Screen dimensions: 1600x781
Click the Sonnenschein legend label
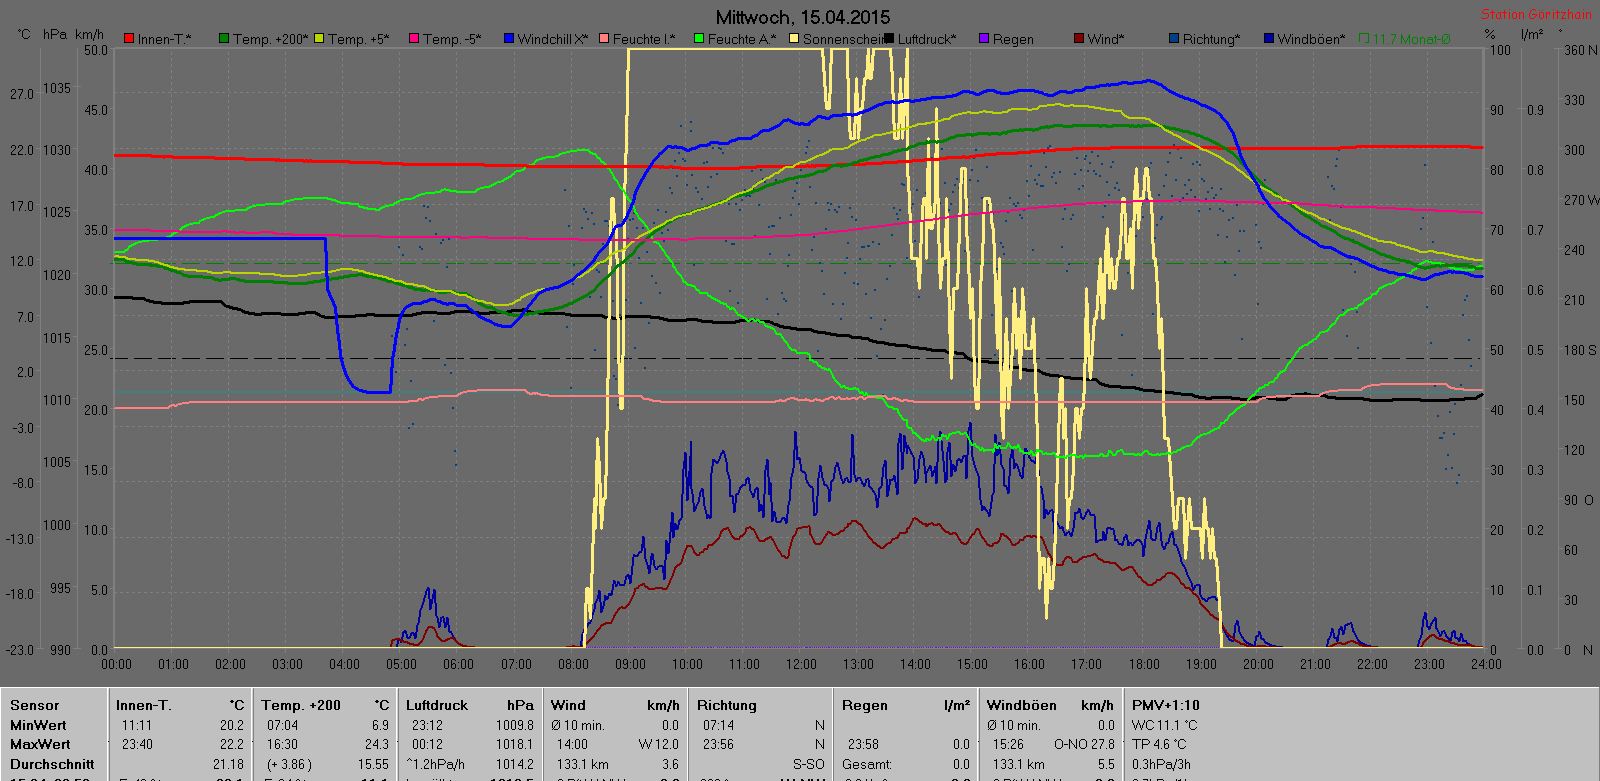[x=842, y=39]
